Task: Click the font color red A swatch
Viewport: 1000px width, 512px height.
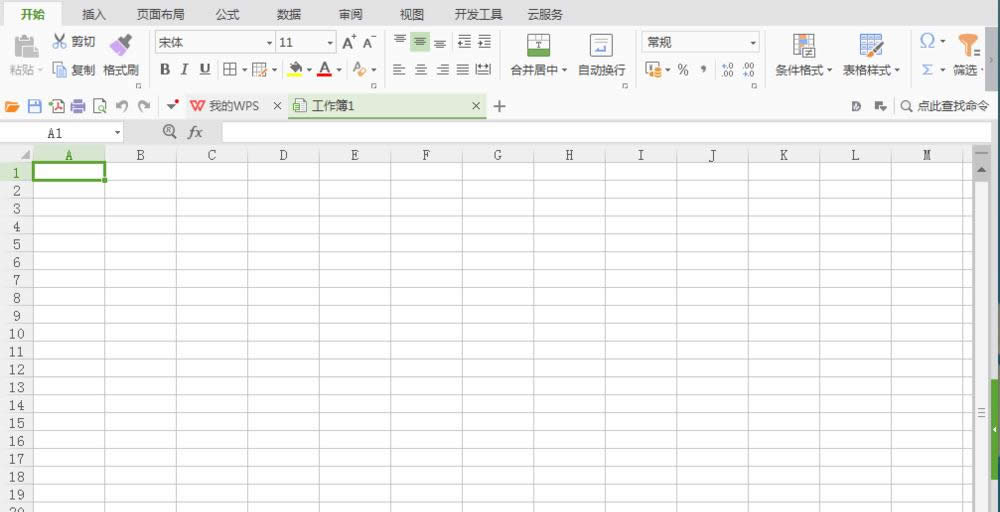Action: [x=324, y=70]
